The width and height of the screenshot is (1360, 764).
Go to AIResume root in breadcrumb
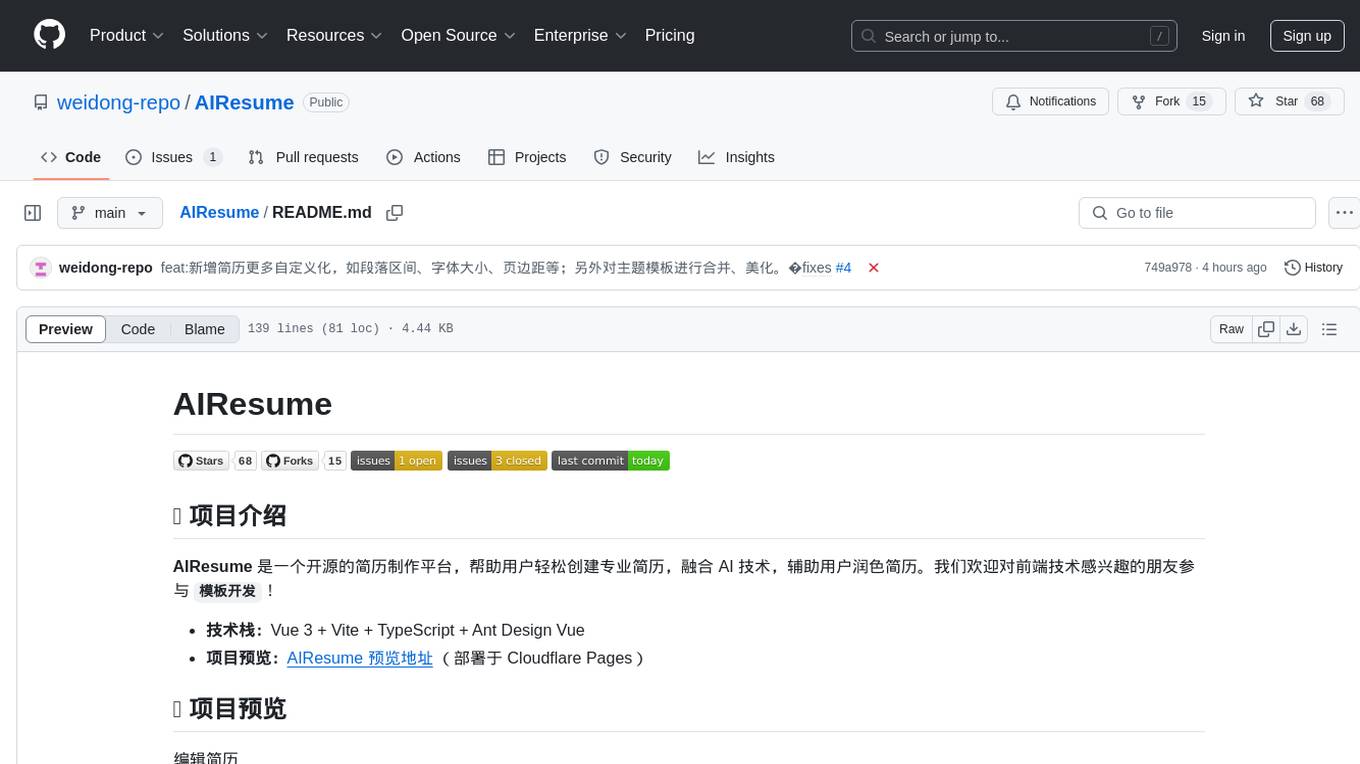[x=219, y=212]
